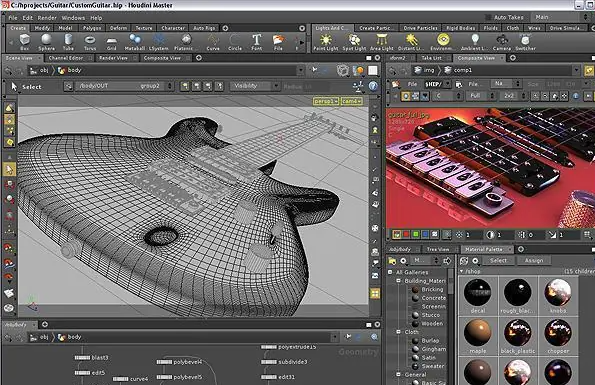Add a Point Light
595x385 pixels.
click(x=326, y=42)
